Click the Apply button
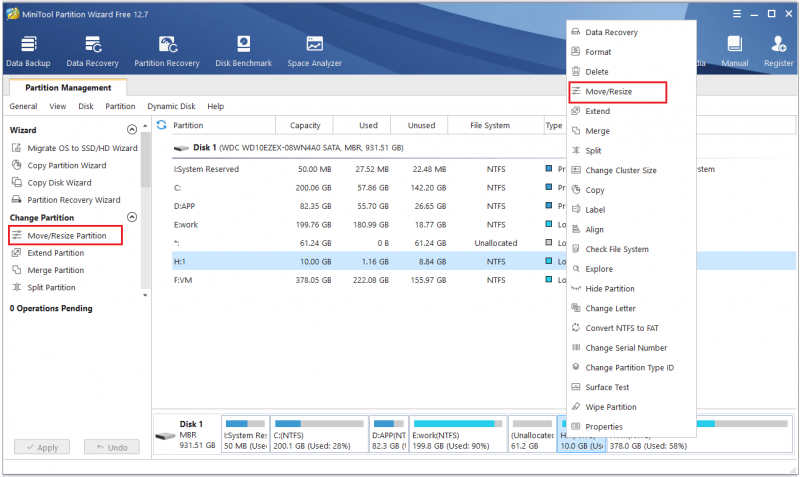This screenshot has height=477, width=800. click(42, 447)
